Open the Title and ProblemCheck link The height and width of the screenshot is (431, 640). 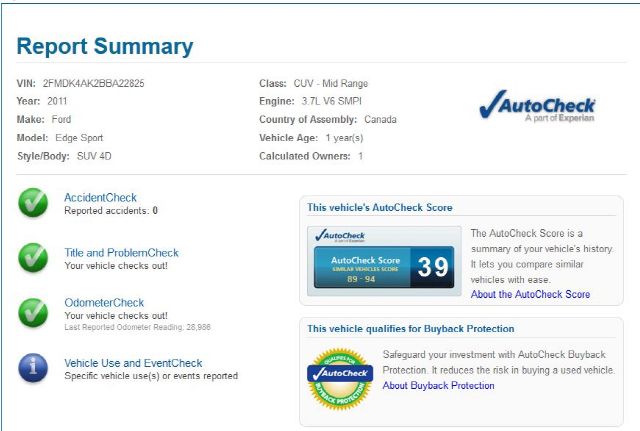(121, 253)
